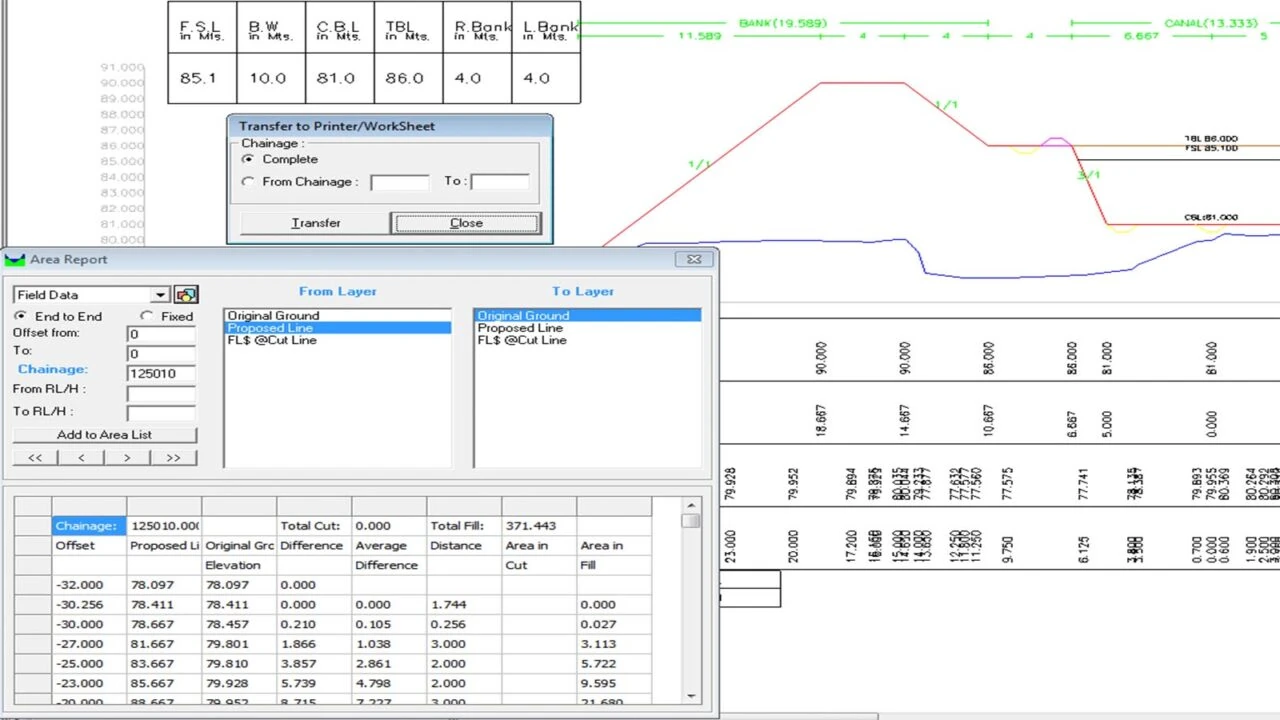
Task: Click the Transfer to Printer/WorkSheet title bar
Action: click(390, 126)
